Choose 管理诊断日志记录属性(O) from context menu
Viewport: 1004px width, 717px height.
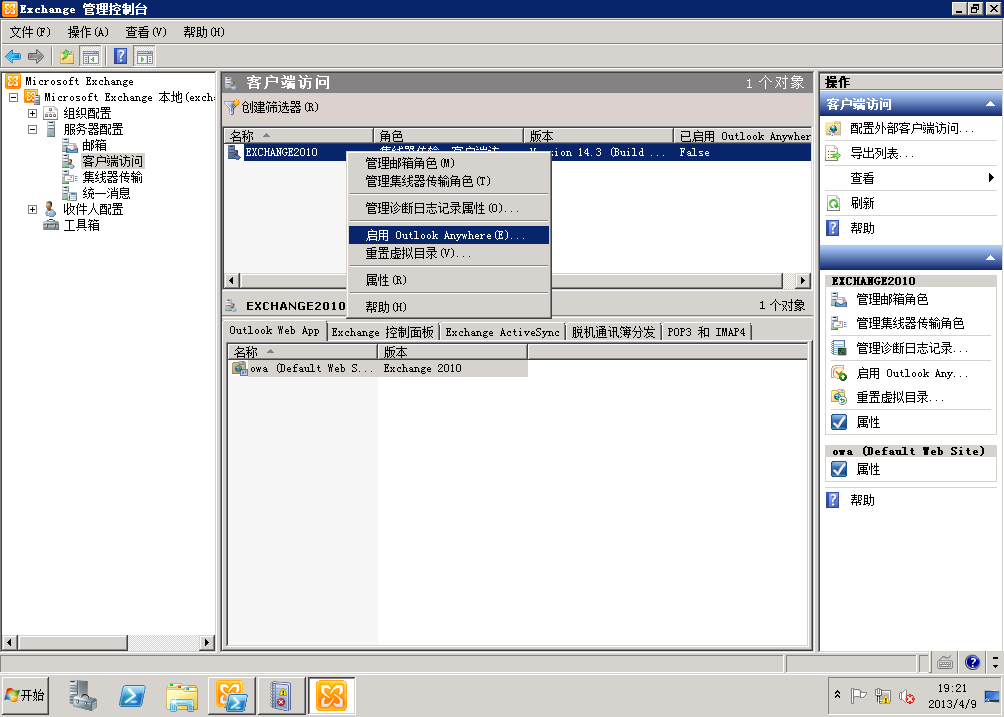(449, 208)
